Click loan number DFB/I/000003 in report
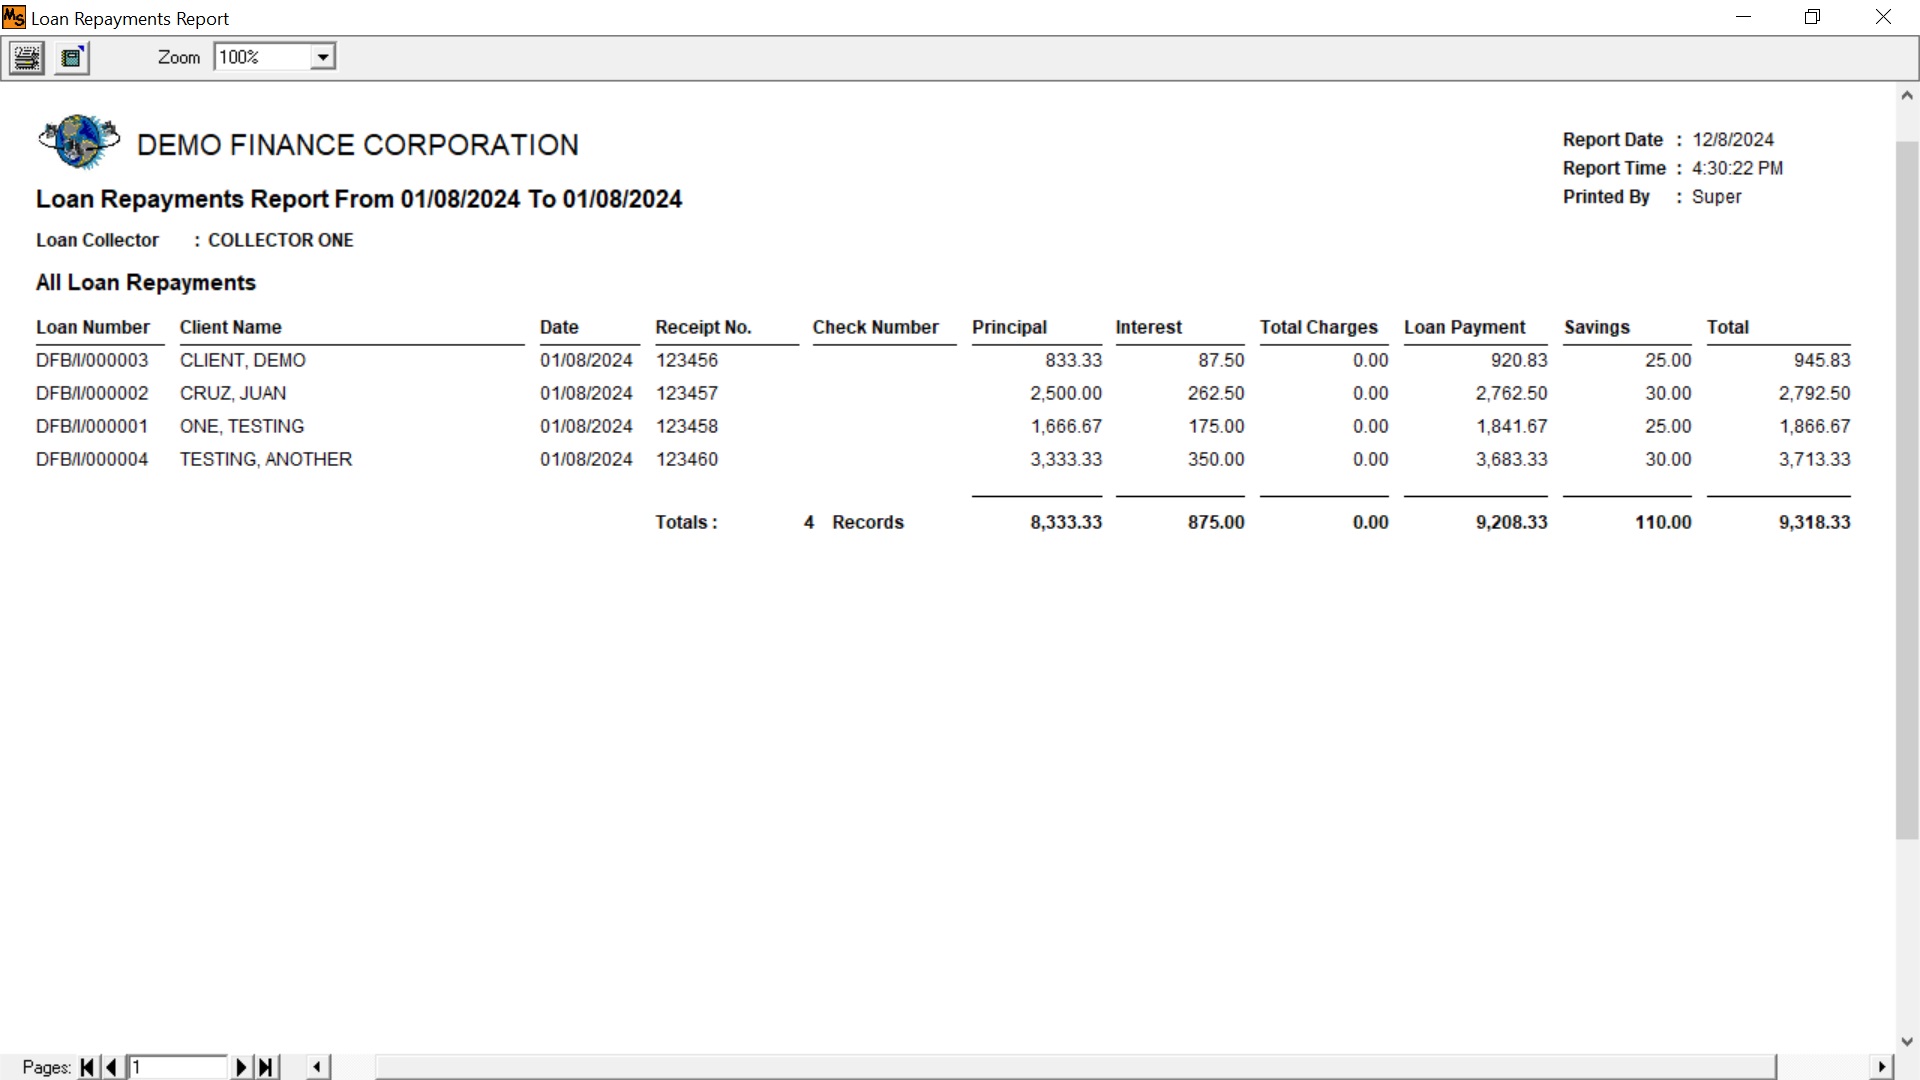Viewport: 1920px width, 1080px height. point(92,360)
